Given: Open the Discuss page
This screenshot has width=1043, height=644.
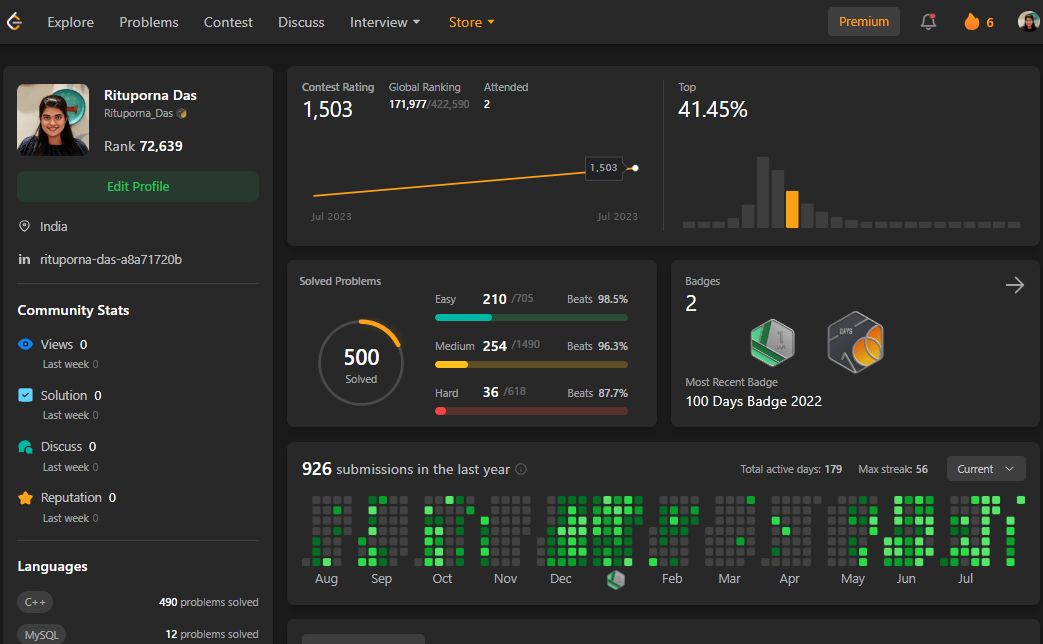Looking at the screenshot, I should tap(301, 22).
